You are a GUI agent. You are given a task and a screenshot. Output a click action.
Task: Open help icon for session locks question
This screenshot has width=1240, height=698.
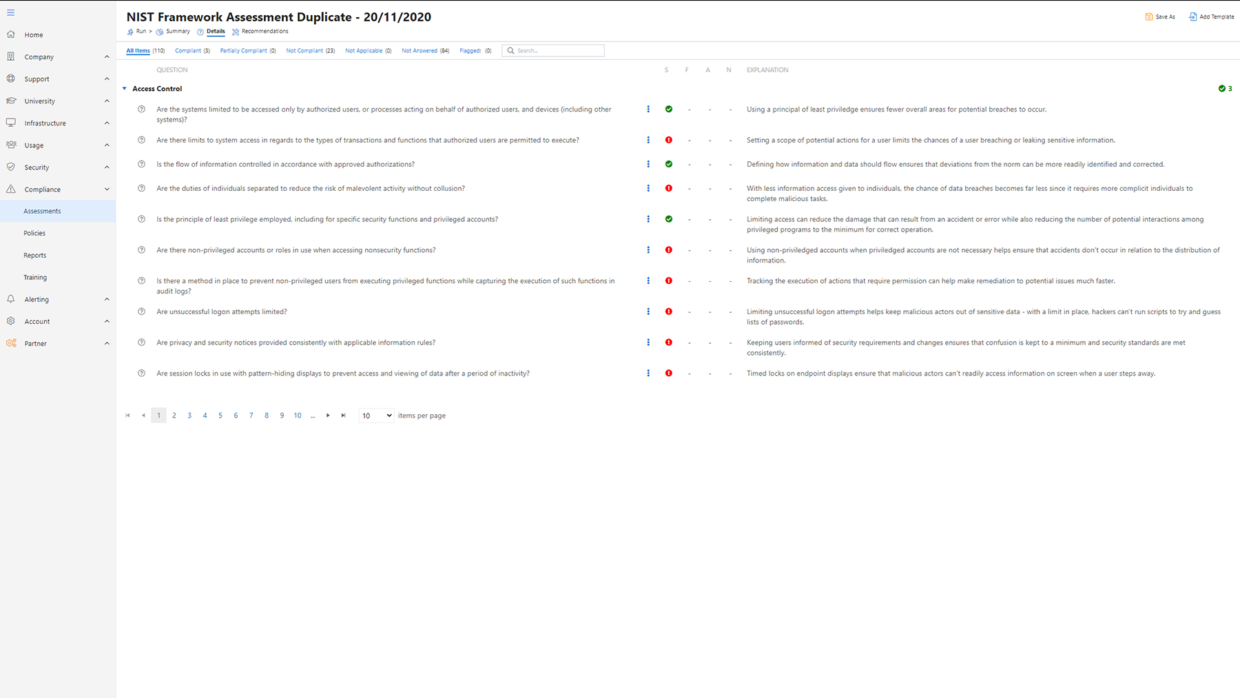pos(141,374)
